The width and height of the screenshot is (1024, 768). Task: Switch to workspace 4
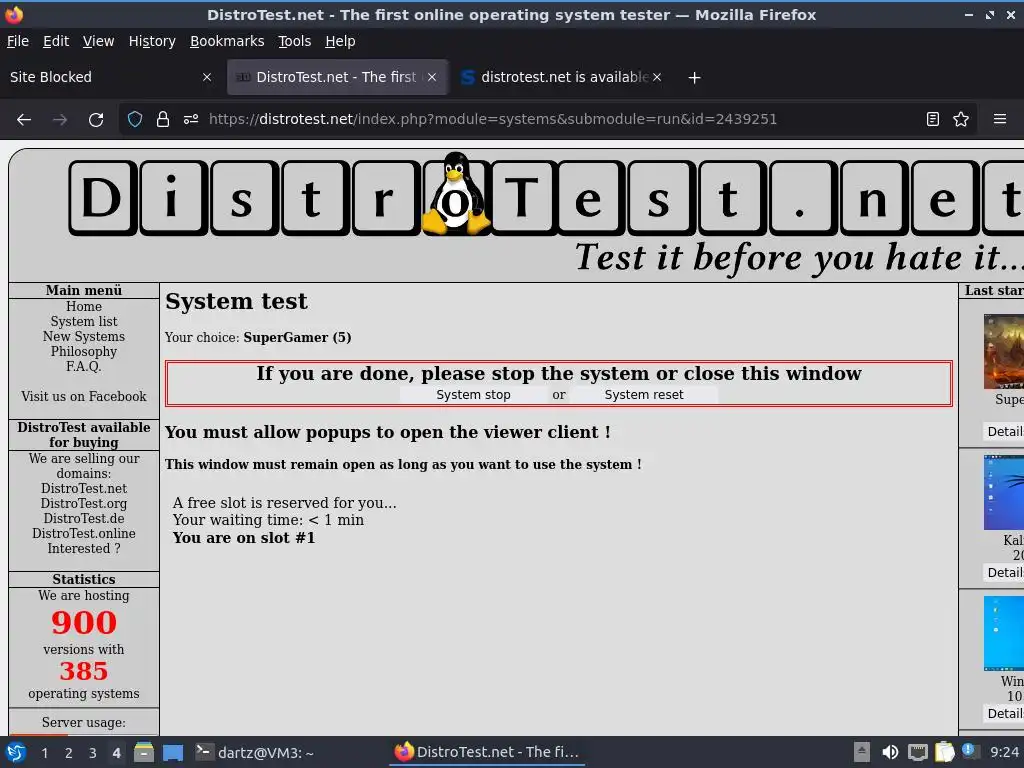click(x=116, y=753)
